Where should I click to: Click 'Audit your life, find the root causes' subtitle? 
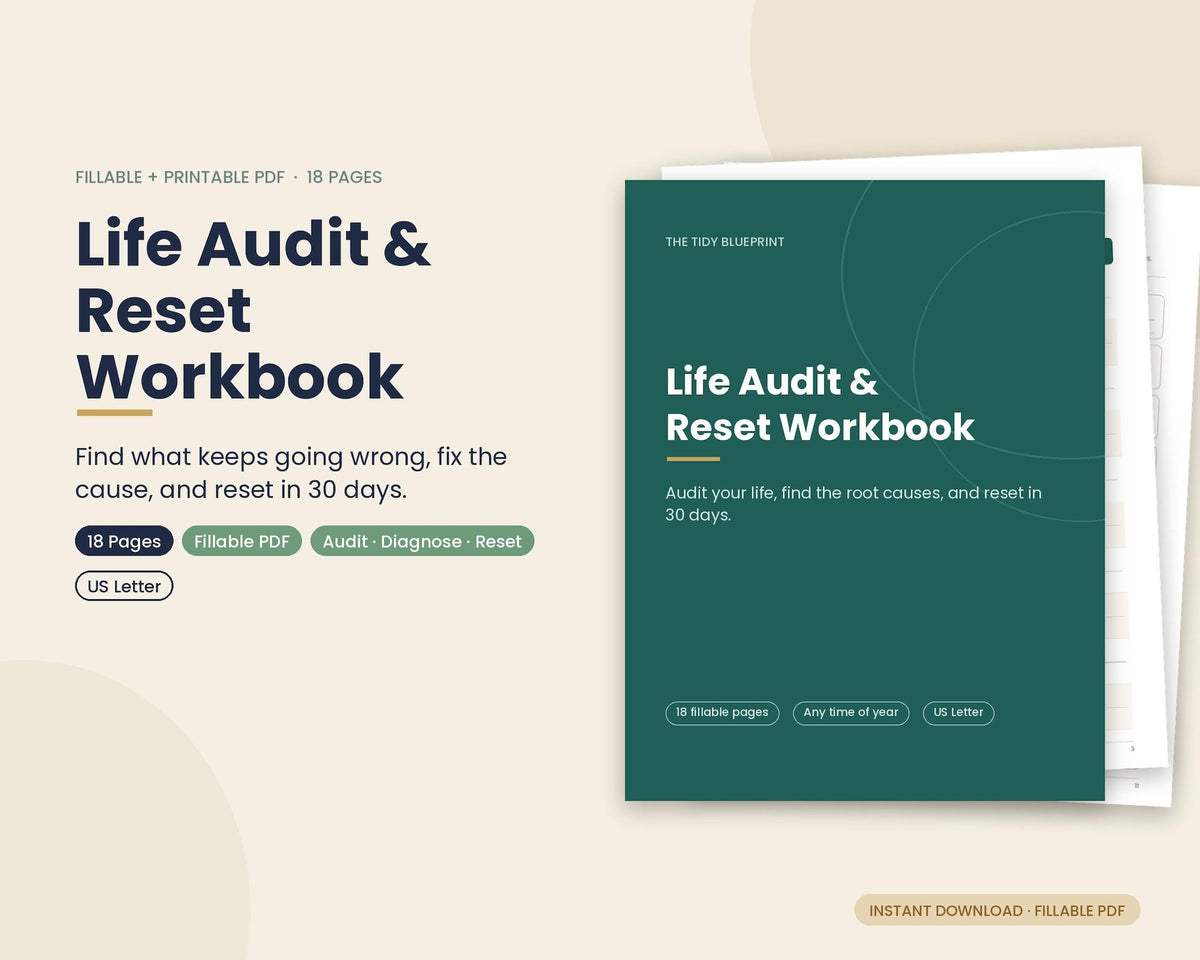pos(854,504)
